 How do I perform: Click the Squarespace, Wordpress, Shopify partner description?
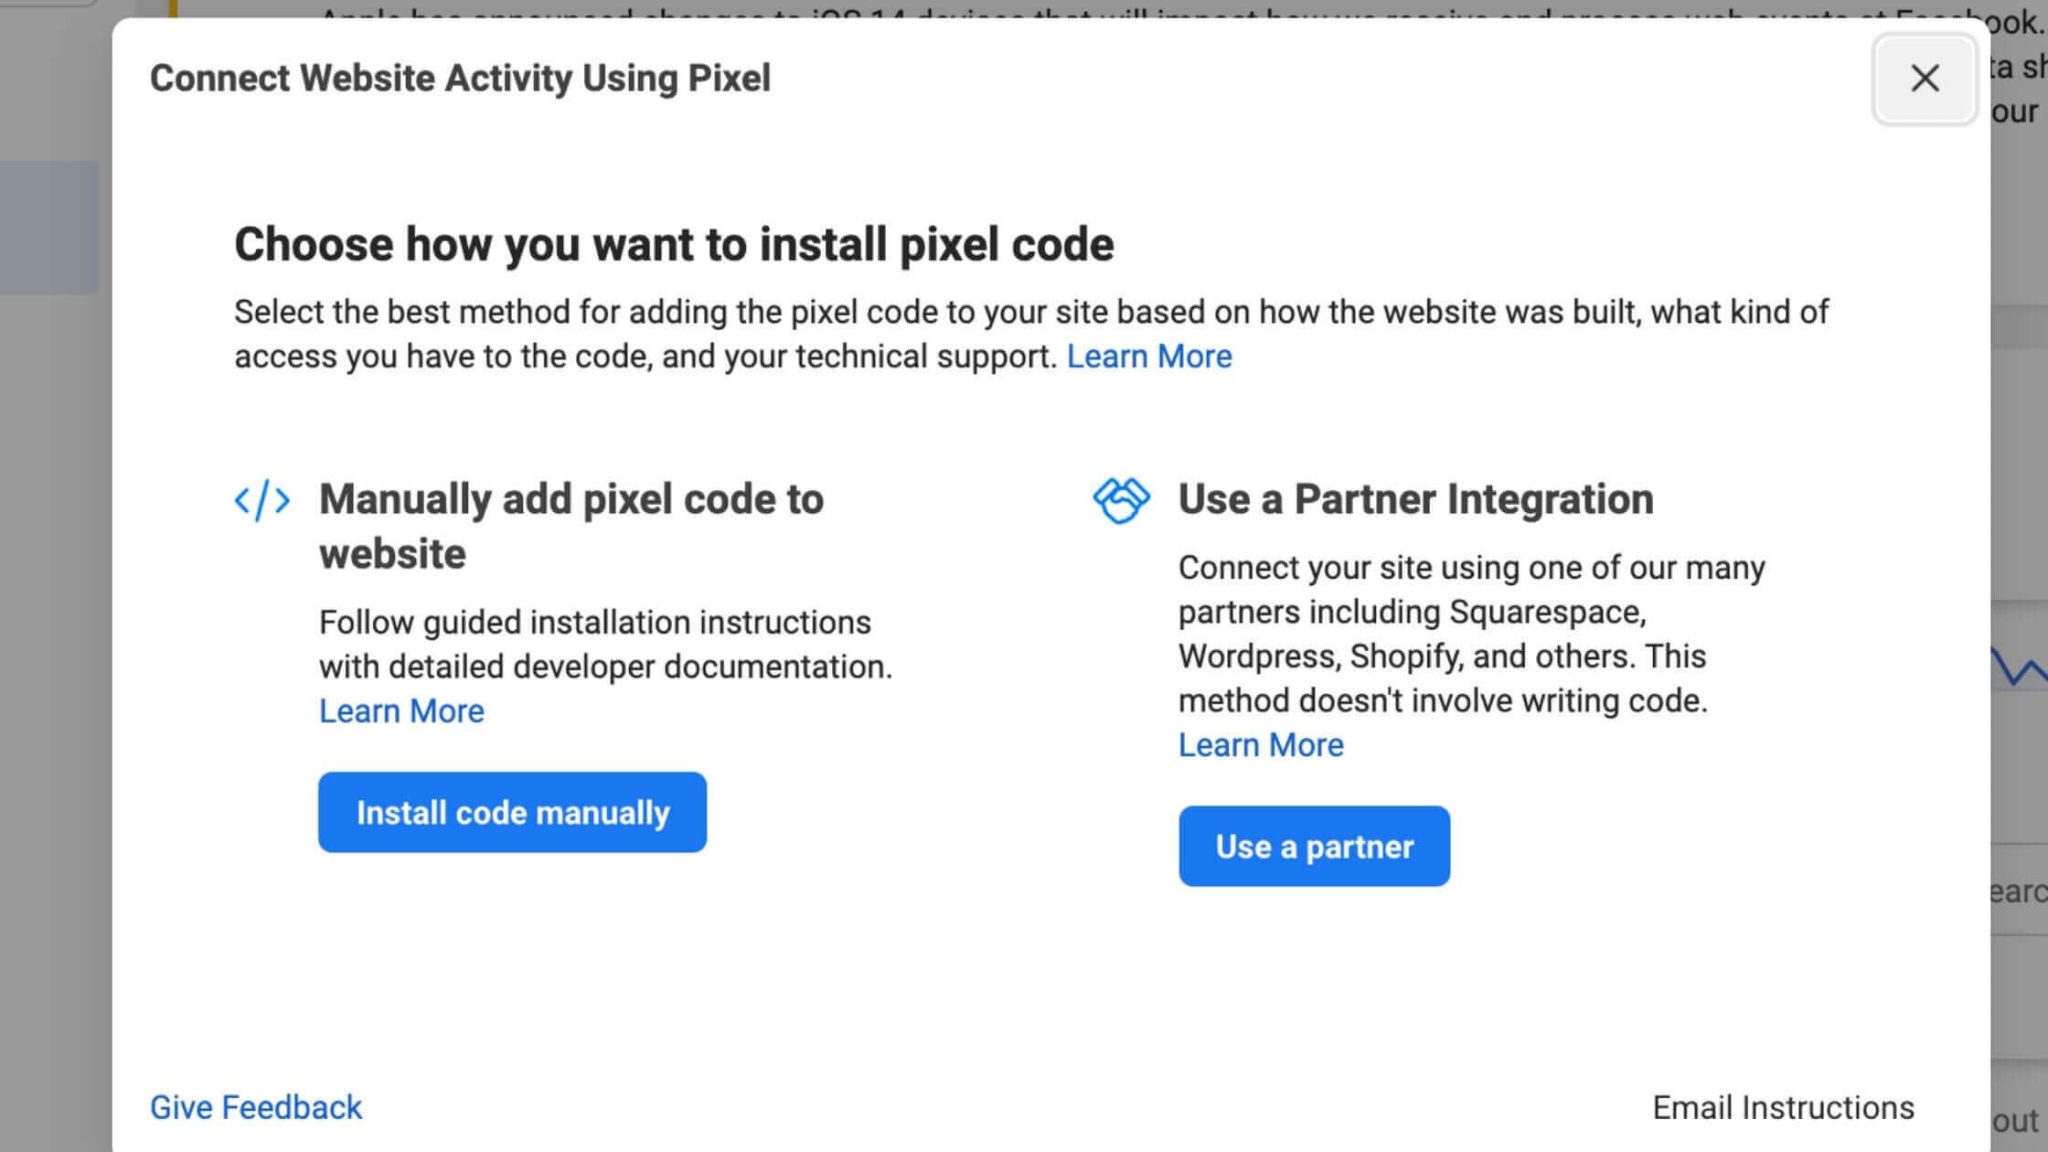pos(1471,634)
